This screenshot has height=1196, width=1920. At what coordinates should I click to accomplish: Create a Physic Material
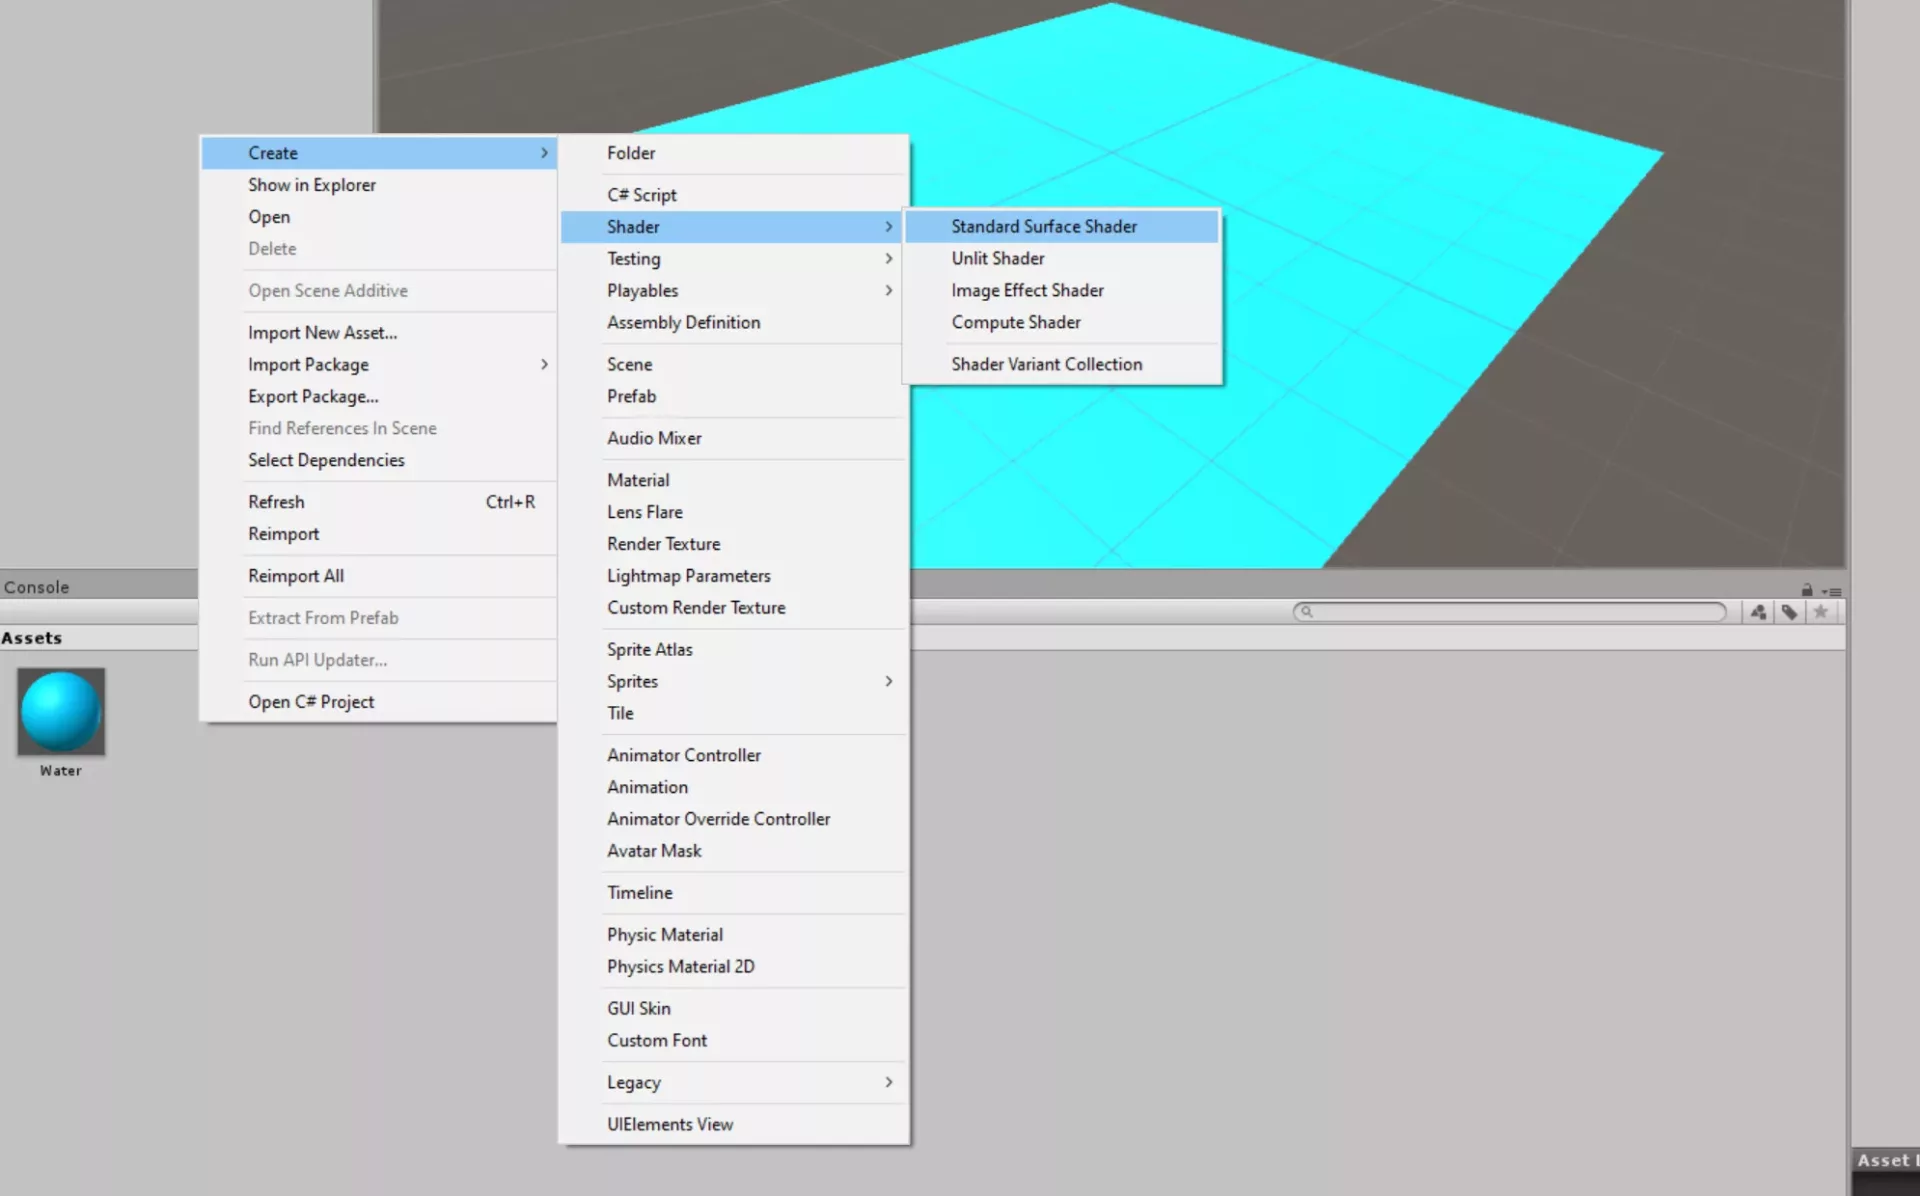click(x=734, y=935)
